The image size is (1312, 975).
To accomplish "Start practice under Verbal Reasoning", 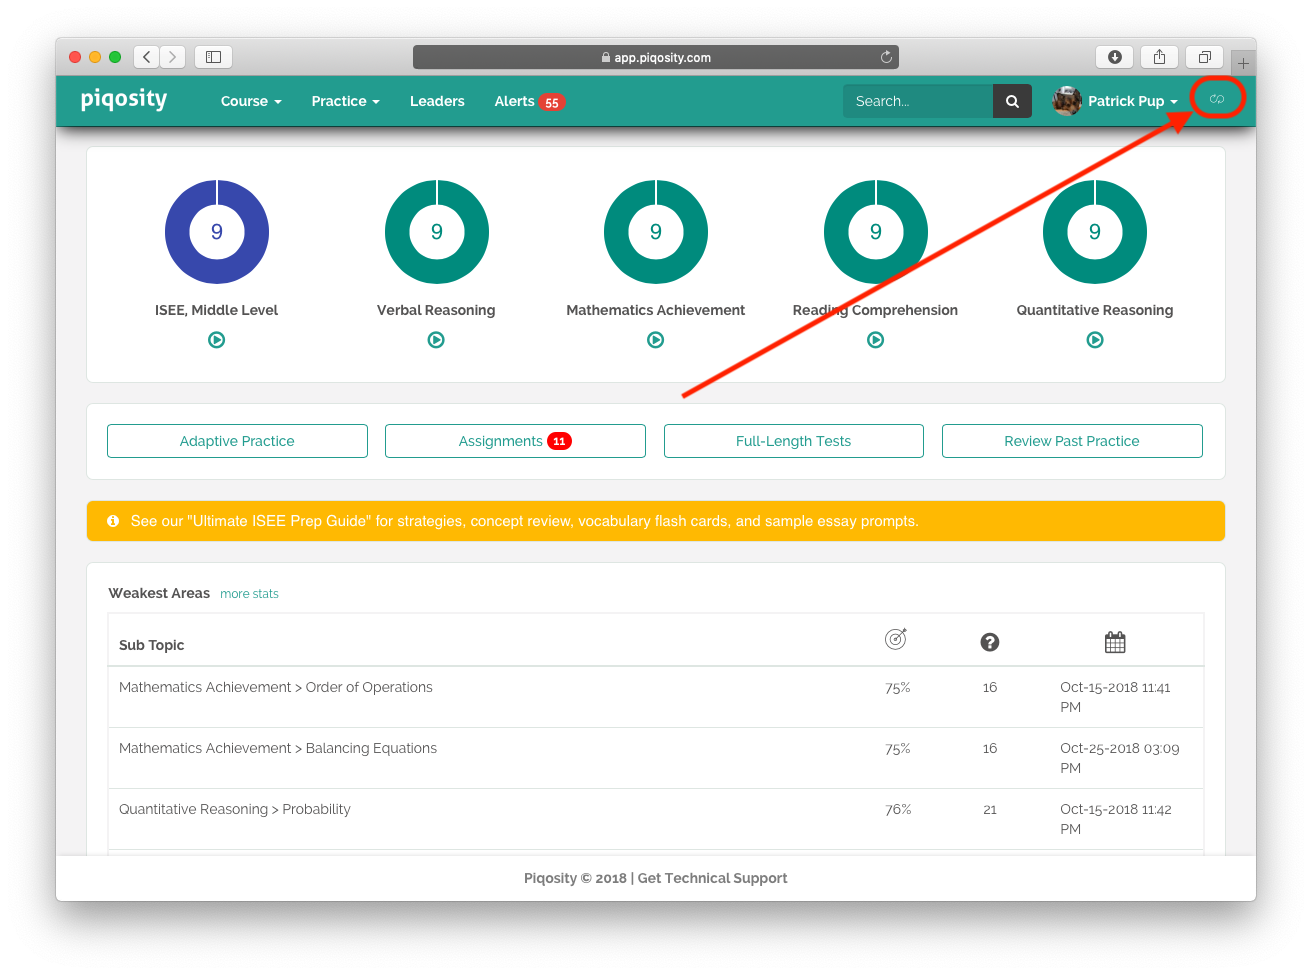I will tap(436, 340).
